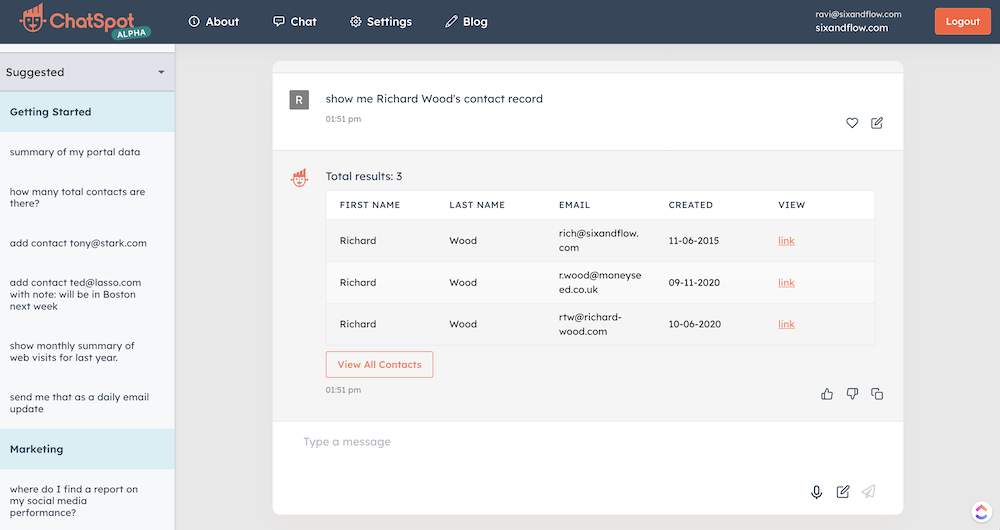Click the ClickUp floating icon
The height and width of the screenshot is (530, 1000).
pos(982,511)
